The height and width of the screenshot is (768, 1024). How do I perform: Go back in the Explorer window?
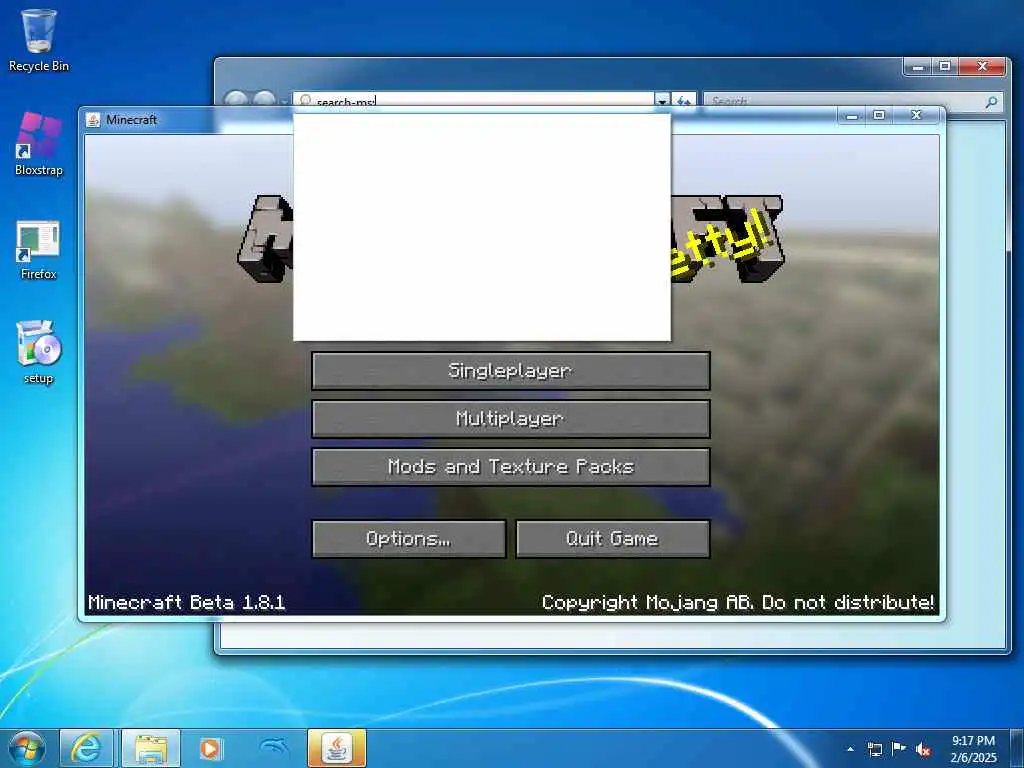(x=236, y=100)
